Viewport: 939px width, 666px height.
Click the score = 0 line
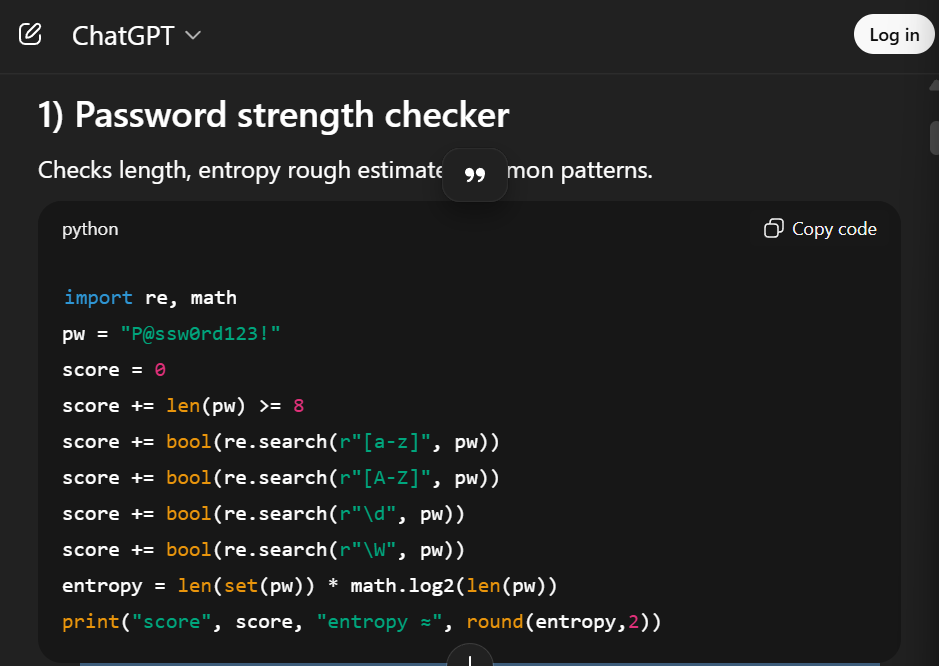pos(113,369)
